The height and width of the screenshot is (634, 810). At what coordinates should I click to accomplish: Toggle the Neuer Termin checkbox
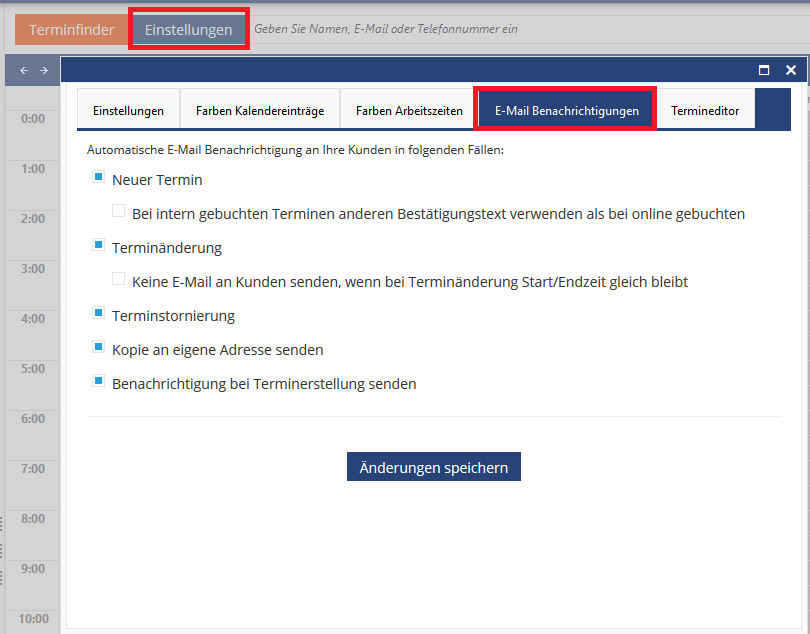click(98, 177)
